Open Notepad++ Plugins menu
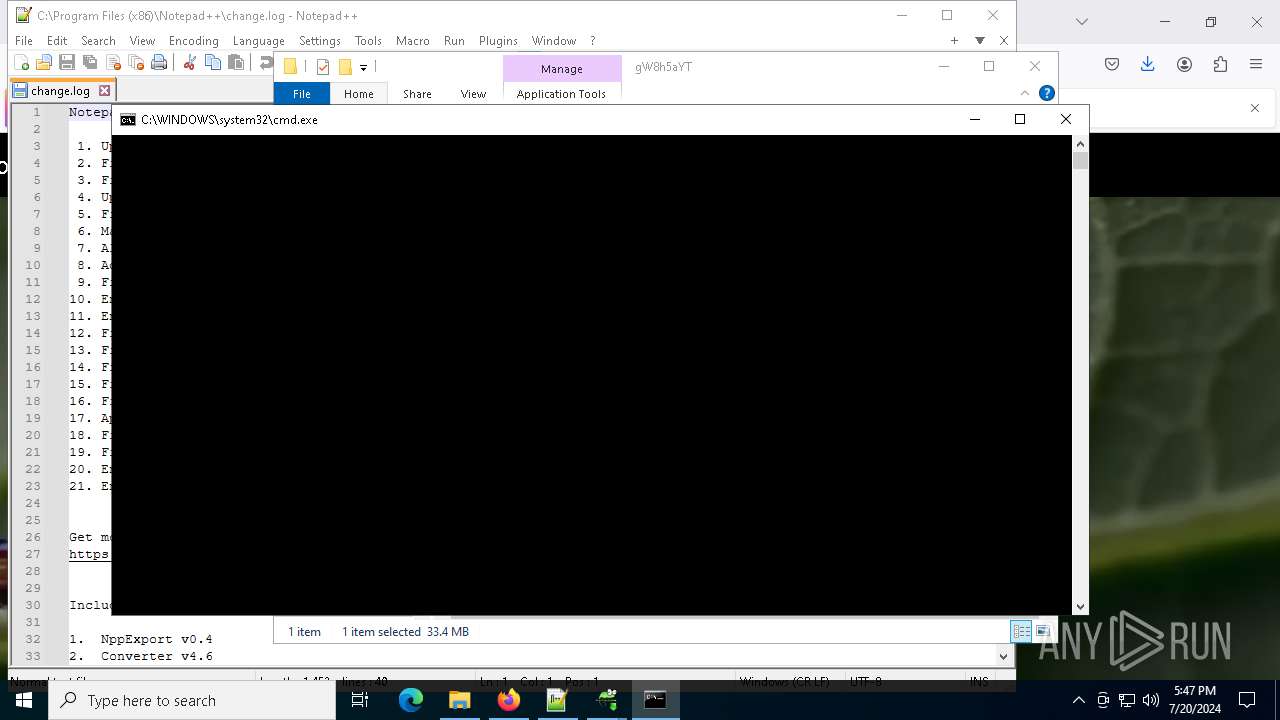 [x=498, y=41]
